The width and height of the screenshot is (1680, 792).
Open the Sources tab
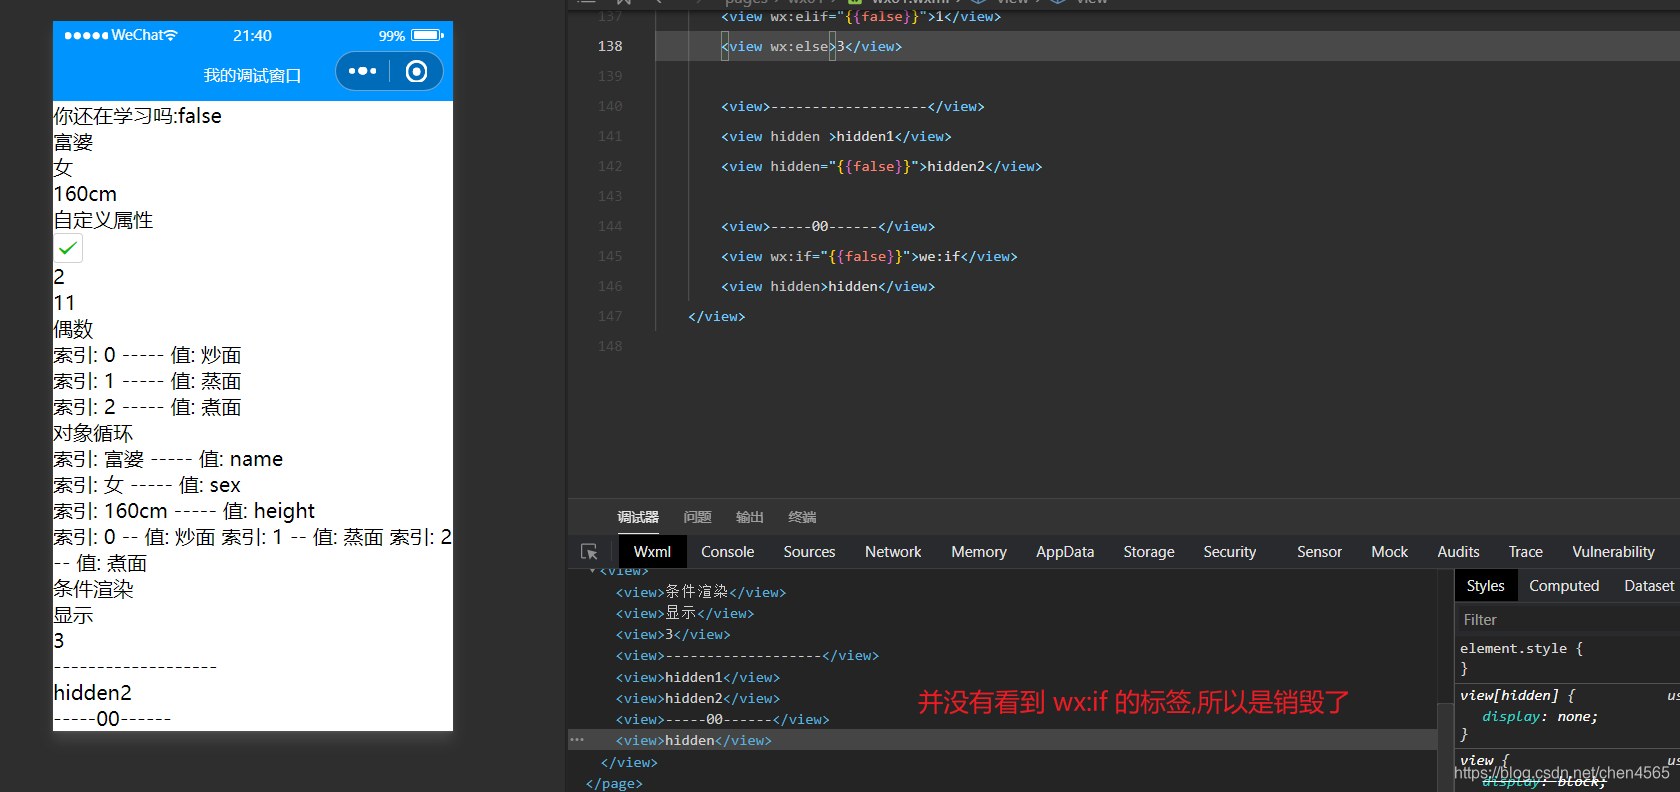809,552
